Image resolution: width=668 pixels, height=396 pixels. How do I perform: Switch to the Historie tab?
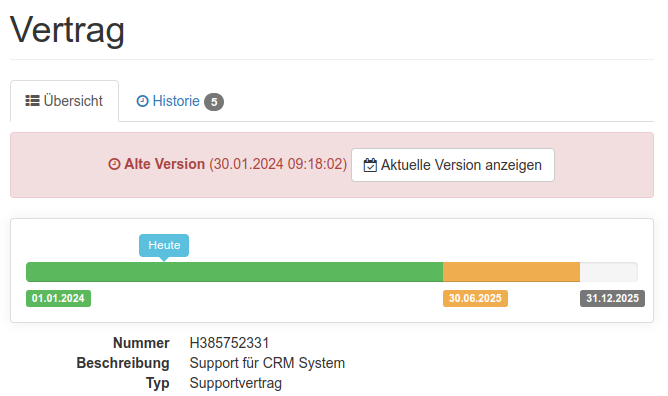click(x=180, y=101)
